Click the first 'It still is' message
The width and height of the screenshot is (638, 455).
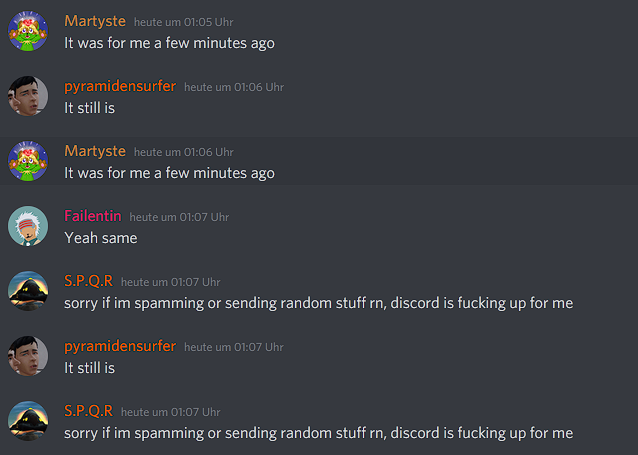pyautogui.click(x=90, y=108)
